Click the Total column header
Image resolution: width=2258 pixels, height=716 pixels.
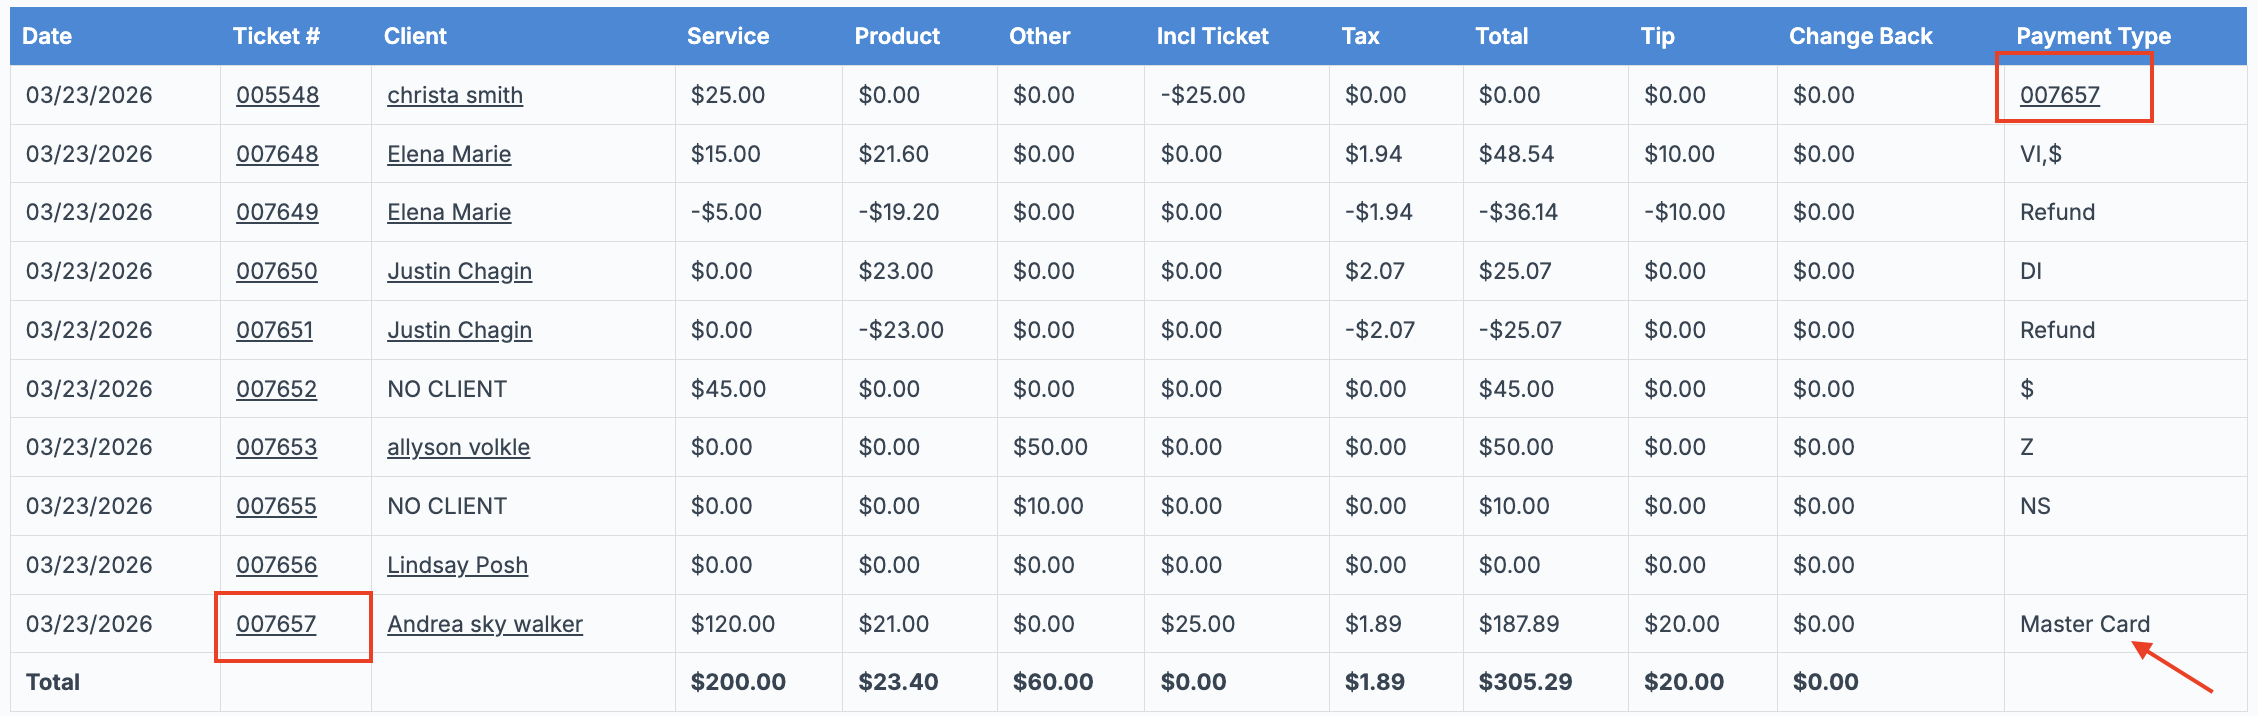pyautogui.click(x=1500, y=36)
